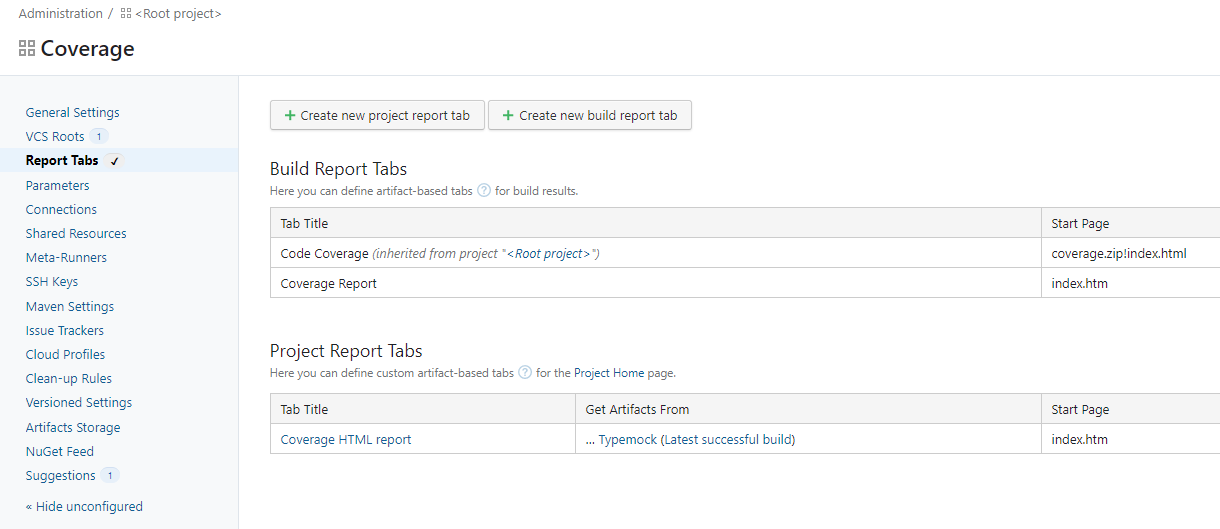1220x529 pixels.
Task: Go to Parameters section
Action: pyautogui.click(x=57, y=185)
